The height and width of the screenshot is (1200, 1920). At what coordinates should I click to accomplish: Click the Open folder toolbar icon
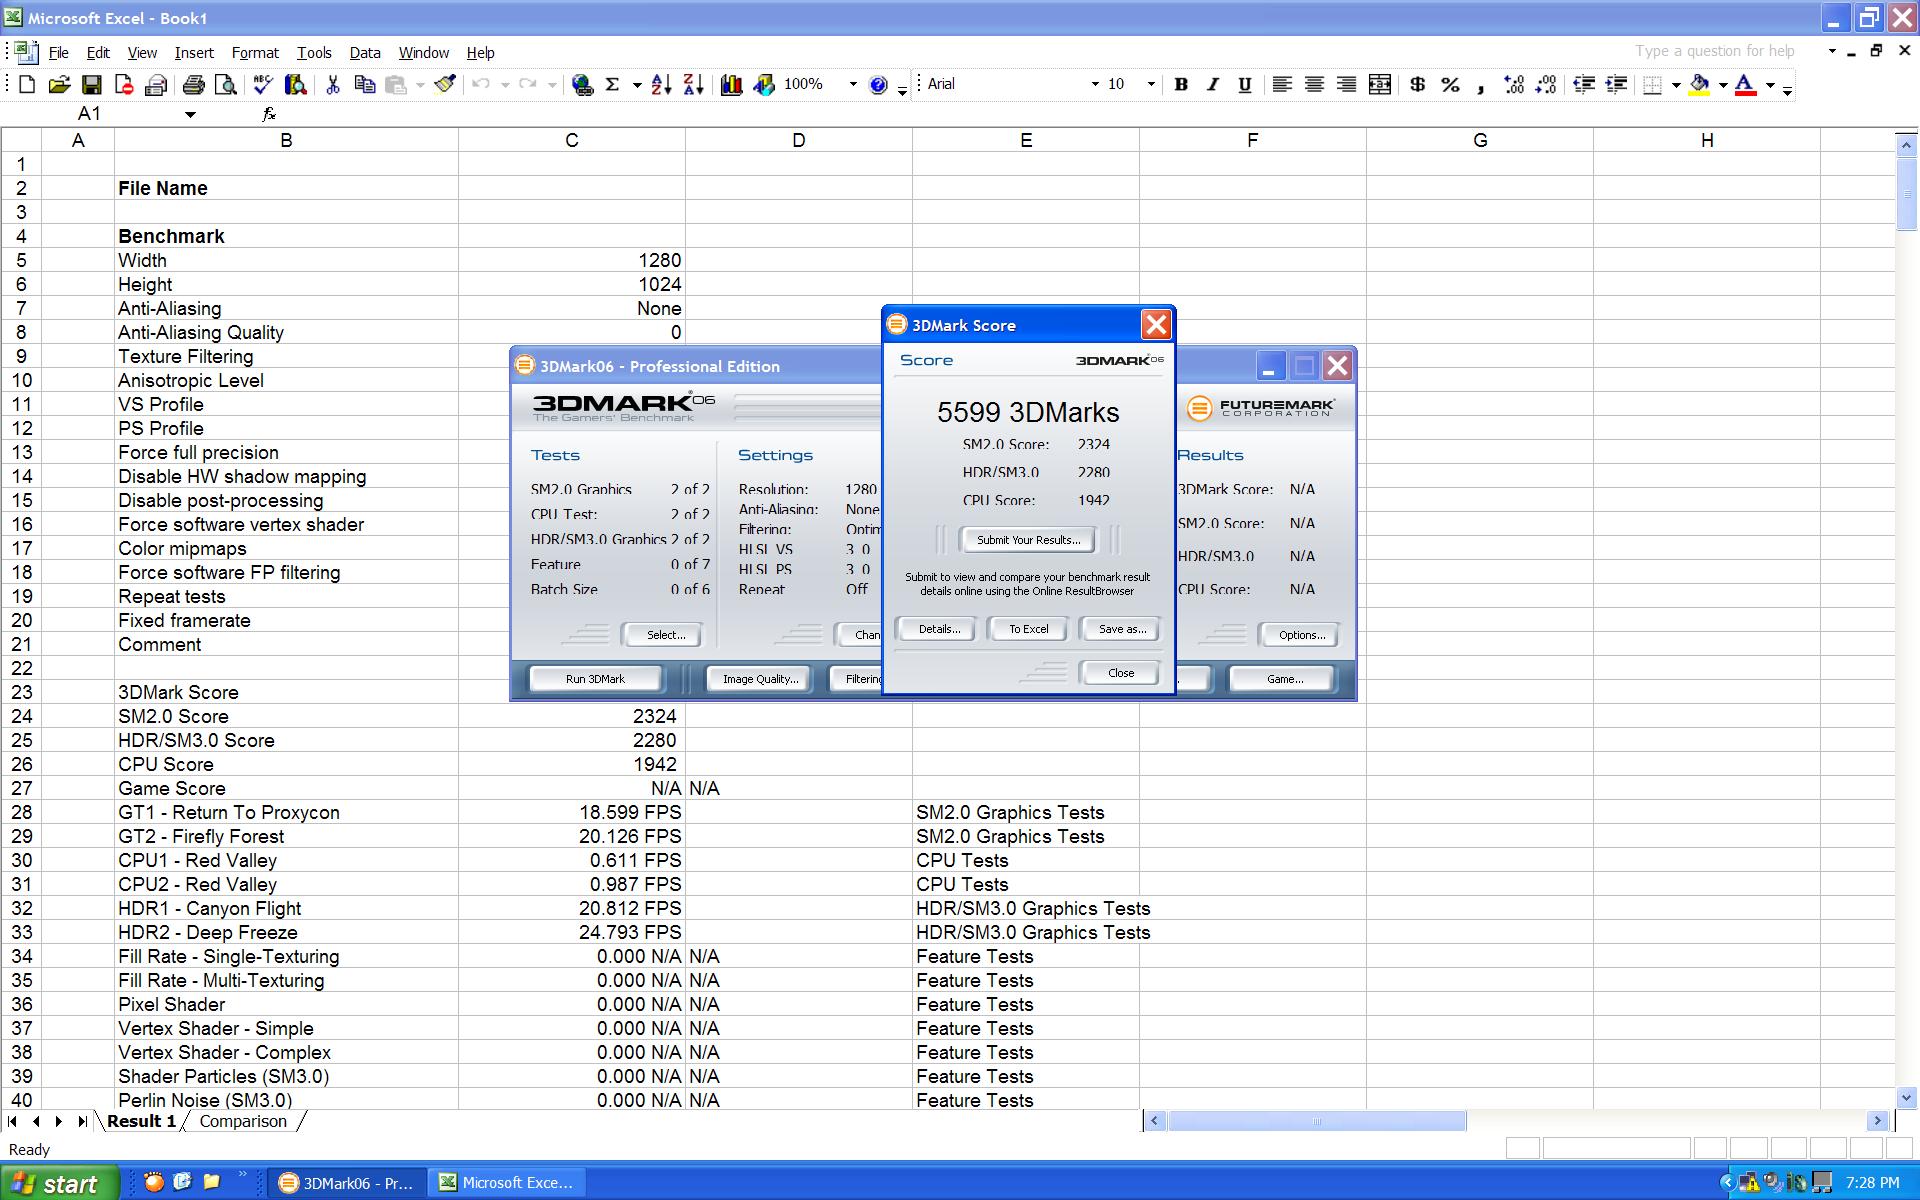pos(59,85)
